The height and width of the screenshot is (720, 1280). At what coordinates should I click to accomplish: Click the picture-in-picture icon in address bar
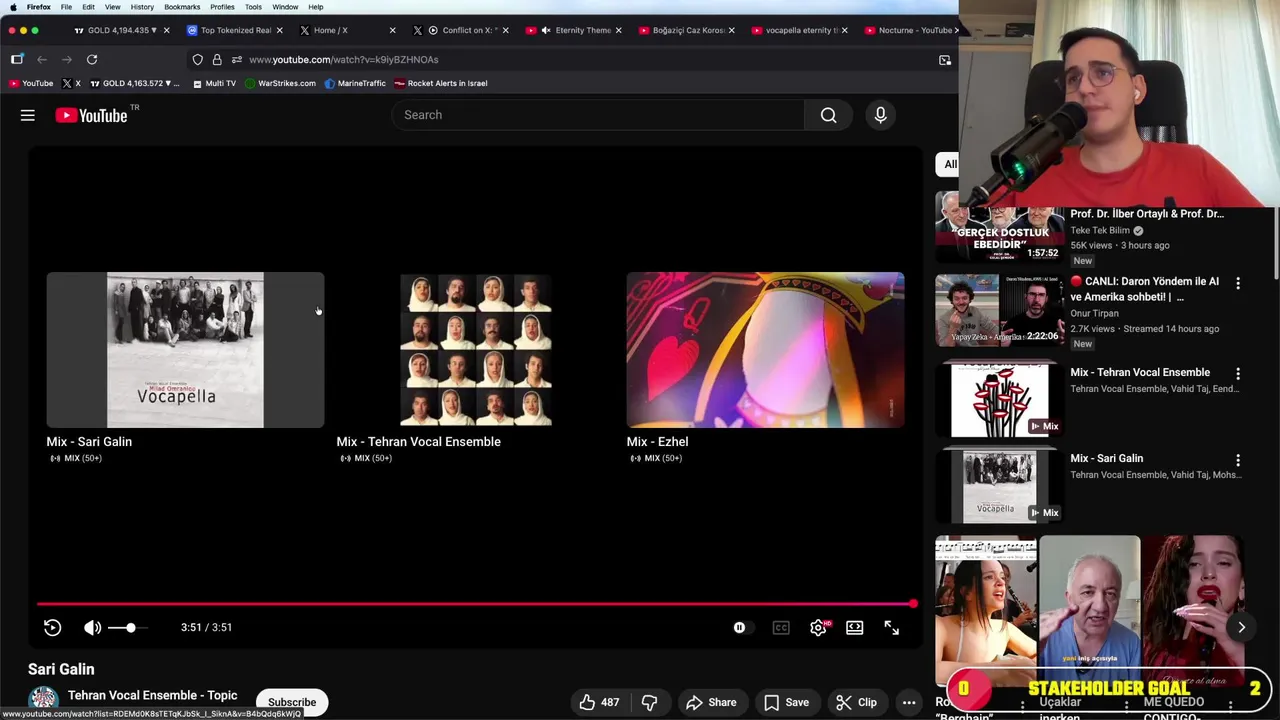945,60
